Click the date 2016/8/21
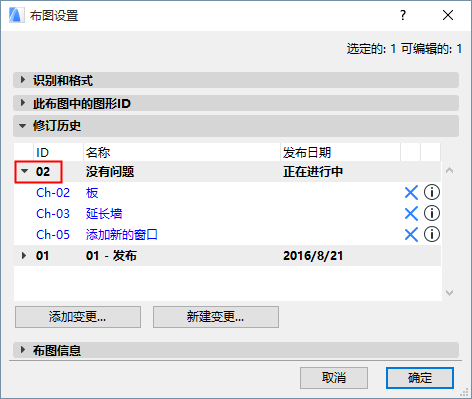 coord(313,256)
